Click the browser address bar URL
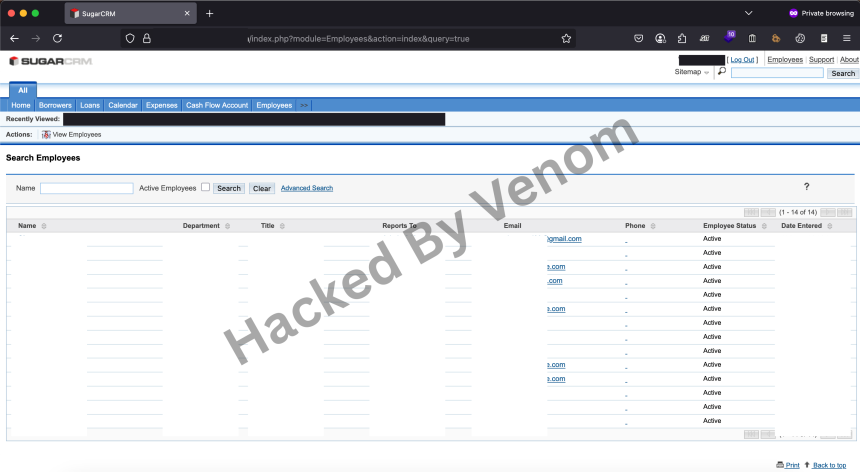The width and height of the screenshot is (860, 472). tap(359, 38)
